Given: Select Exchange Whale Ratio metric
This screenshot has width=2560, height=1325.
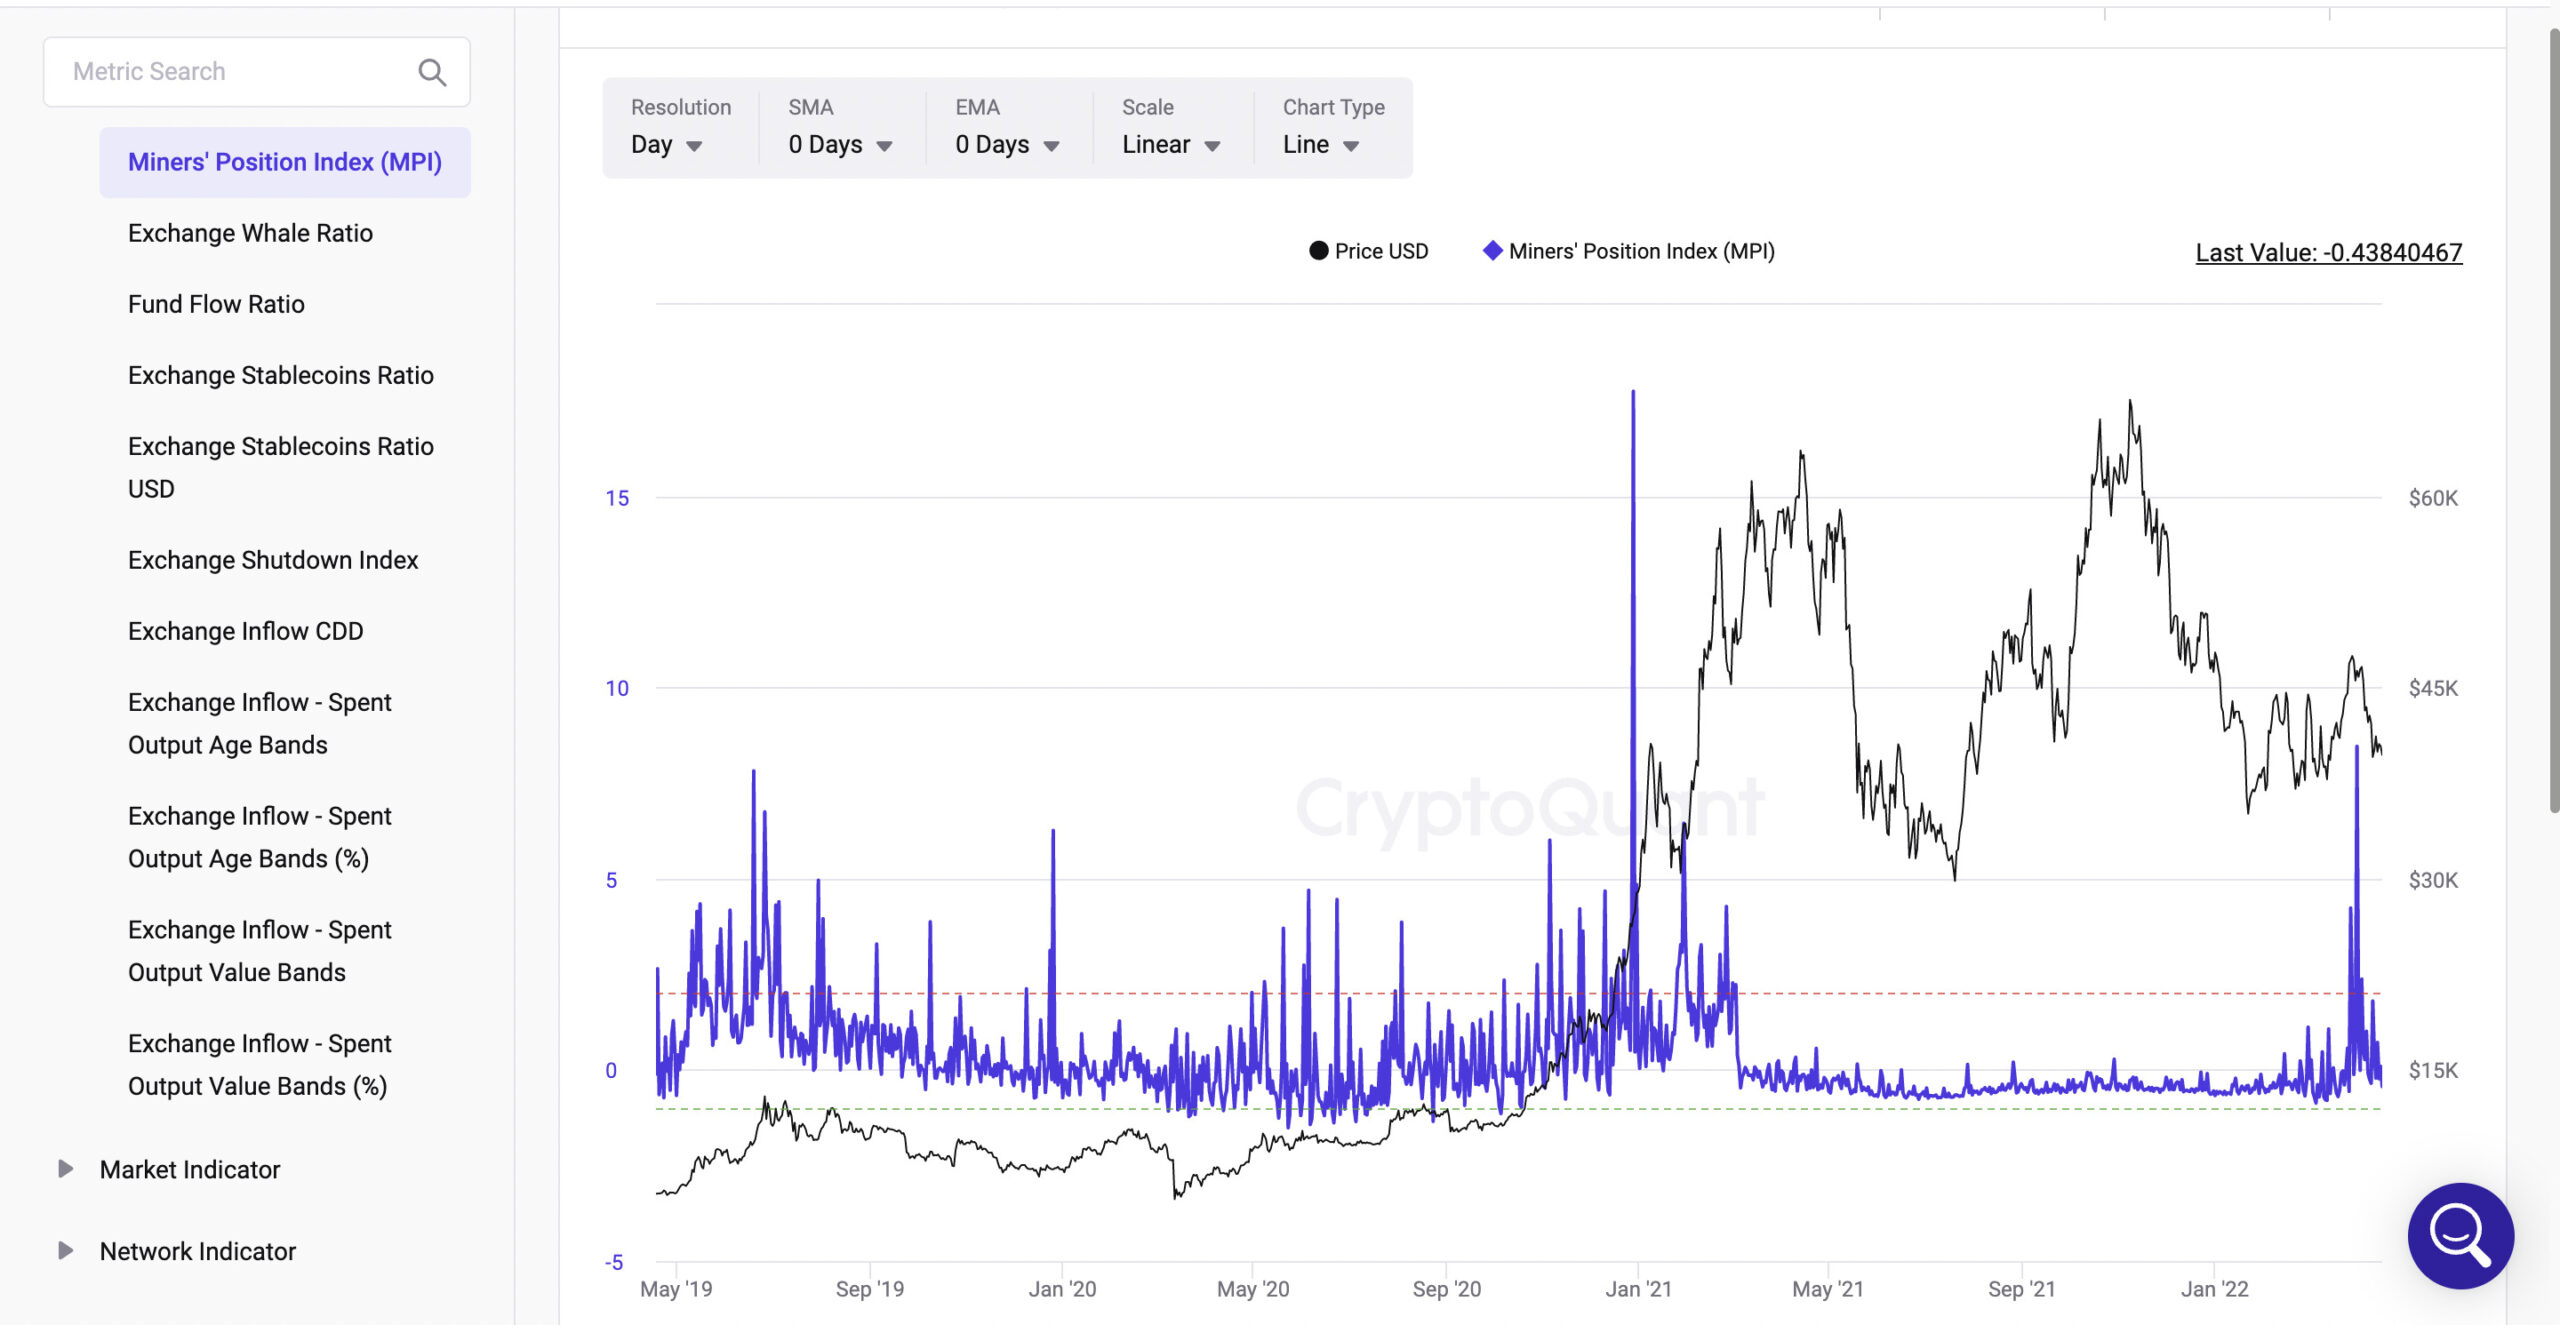Looking at the screenshot, I should pos(250,233).
